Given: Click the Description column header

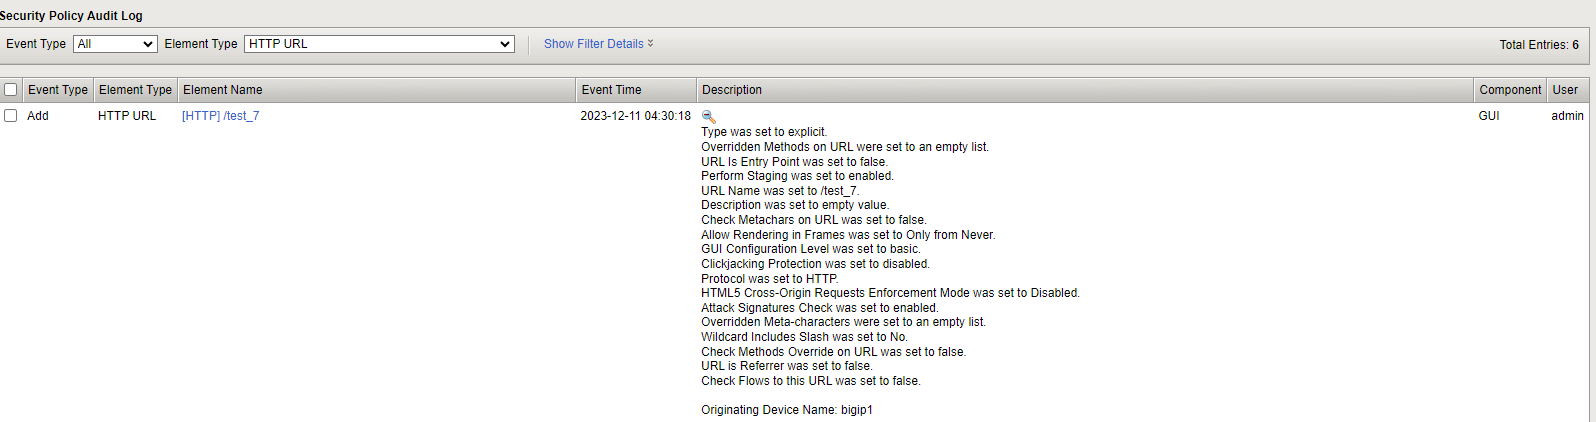Looking at the screenshot, I should click(732, 90).
